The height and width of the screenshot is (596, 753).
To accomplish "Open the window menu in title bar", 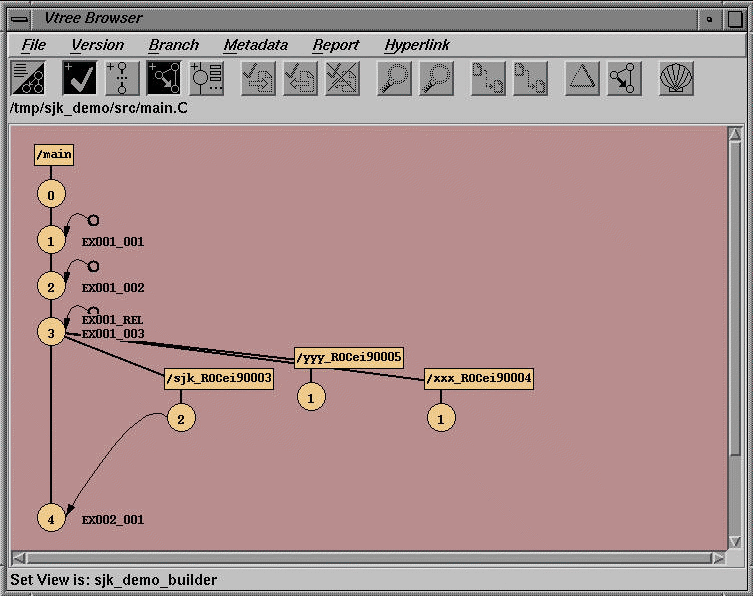I will pyautogui.click(x=18, y=18).
